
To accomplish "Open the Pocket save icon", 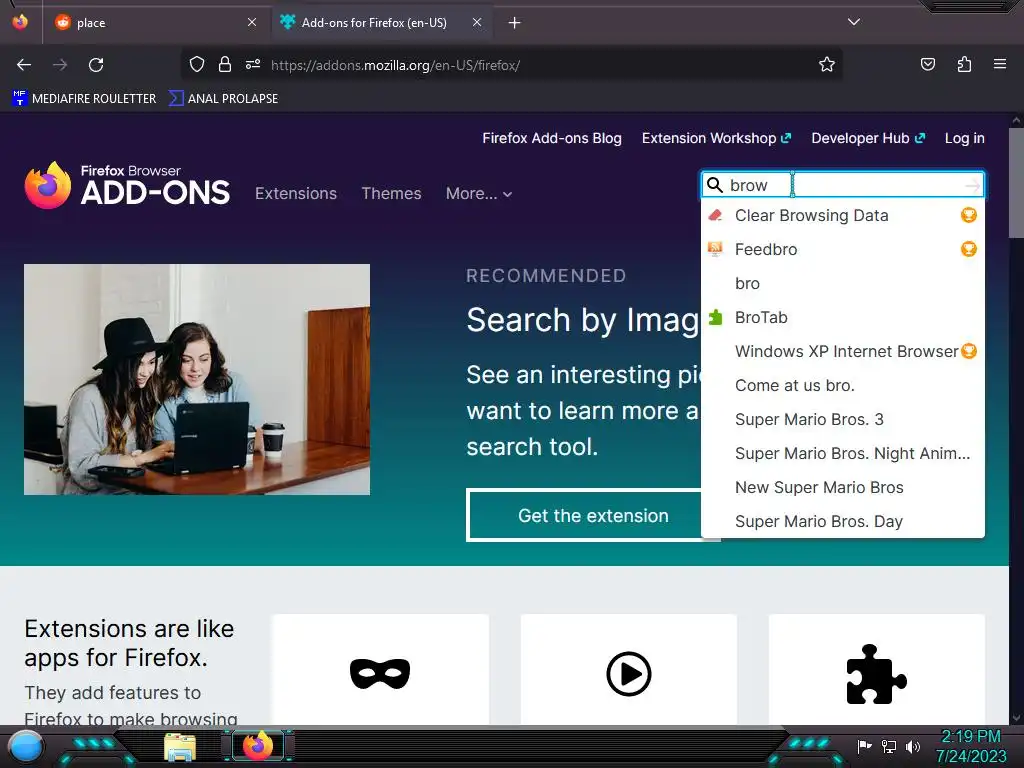I will pyautogui.click(x=927, y=64).
